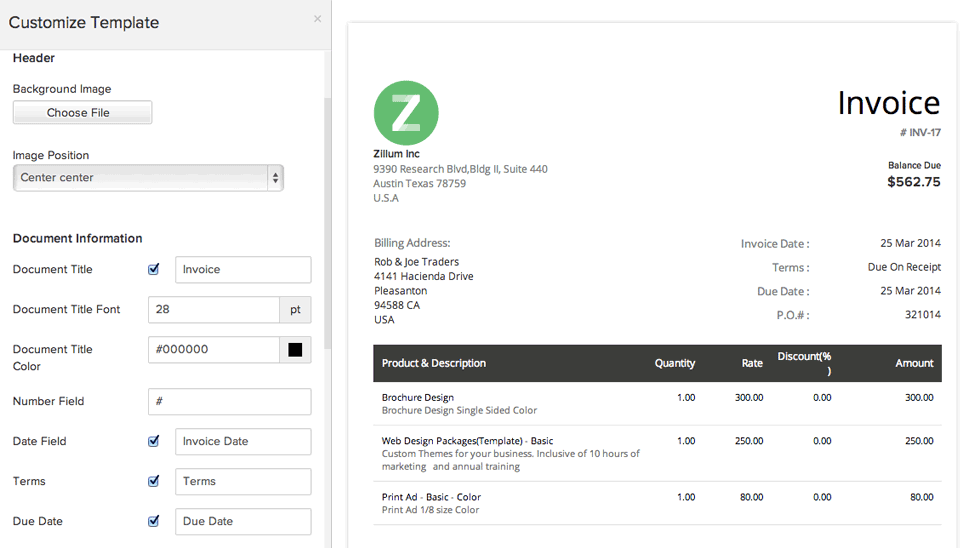Click the pt unit label

point(295,310)
